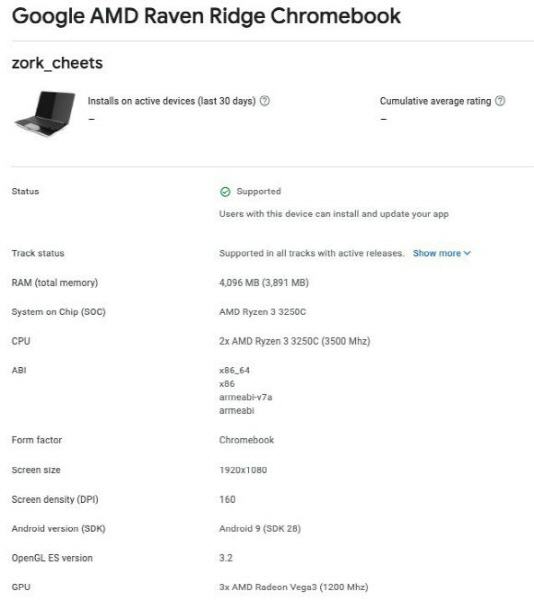Click the Chromebook form factor value
534x600 pixels.
click(x=246, y=440)
